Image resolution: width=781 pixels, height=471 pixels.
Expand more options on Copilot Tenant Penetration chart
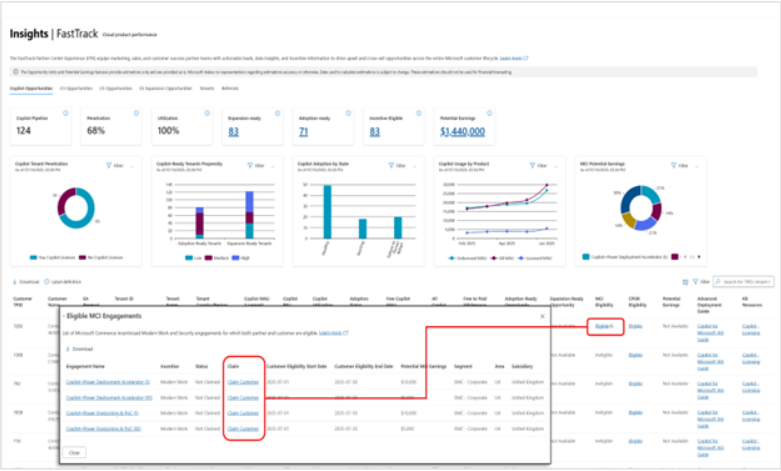click(x=132, y=166)
